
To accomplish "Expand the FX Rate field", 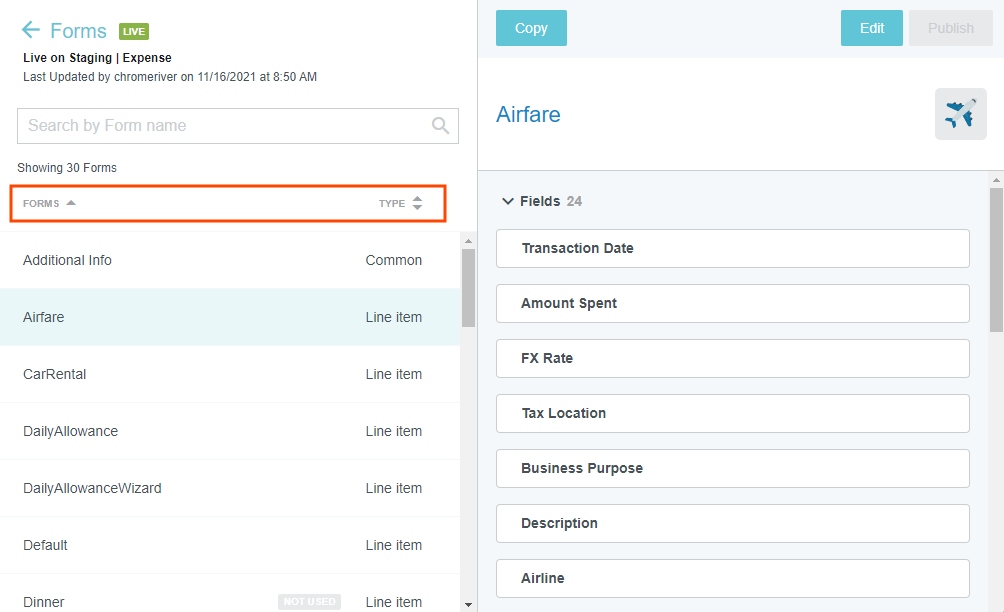I will (x=732, y=358).
